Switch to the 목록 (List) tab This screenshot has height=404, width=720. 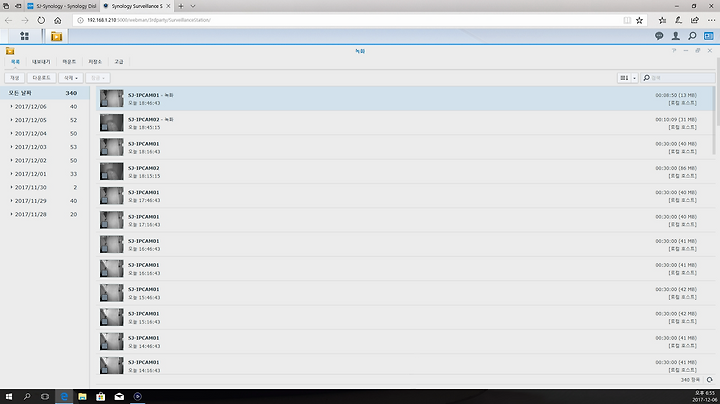pyautogui.click(x=15, y=62)
